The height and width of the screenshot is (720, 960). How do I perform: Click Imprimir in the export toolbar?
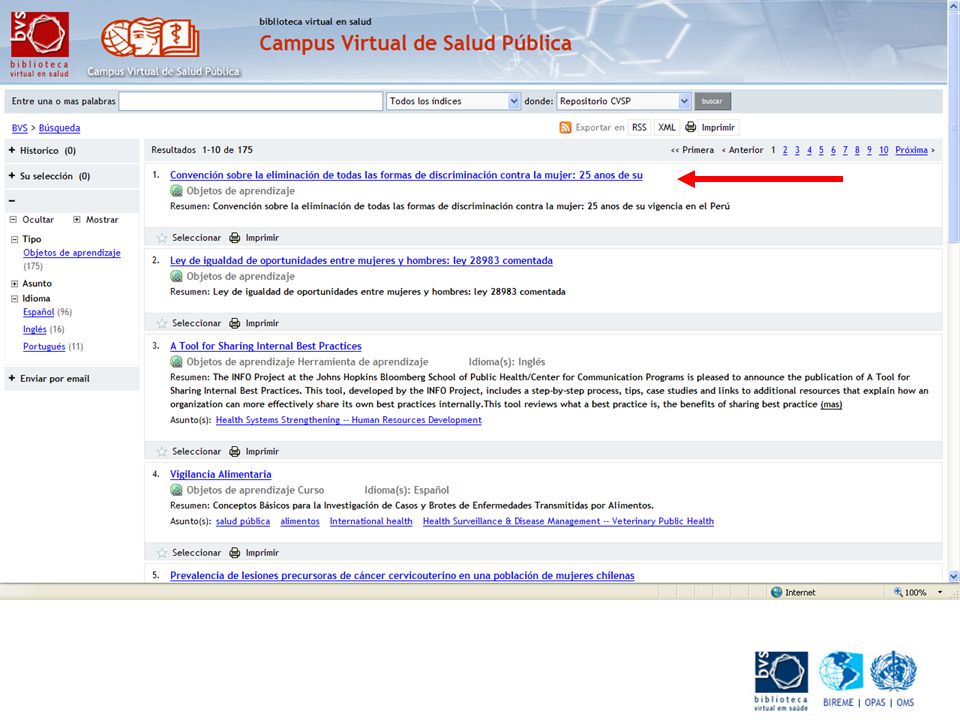click(718, 127)
